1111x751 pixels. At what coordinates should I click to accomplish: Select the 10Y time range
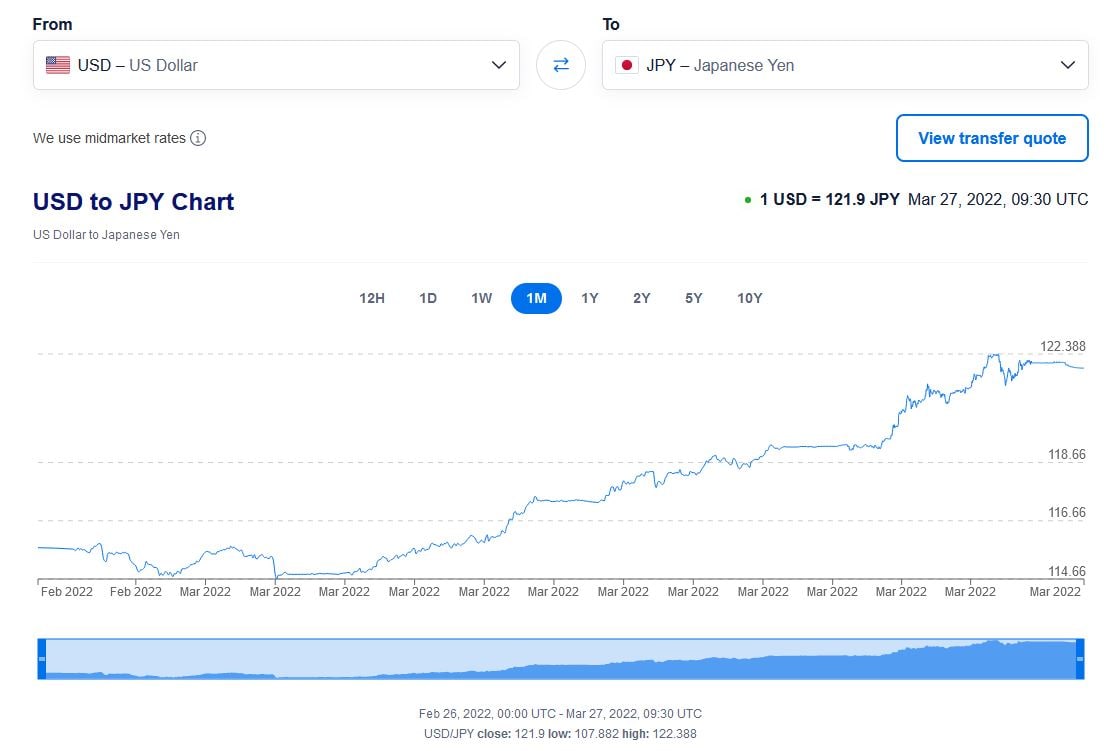tap(750, 298)
